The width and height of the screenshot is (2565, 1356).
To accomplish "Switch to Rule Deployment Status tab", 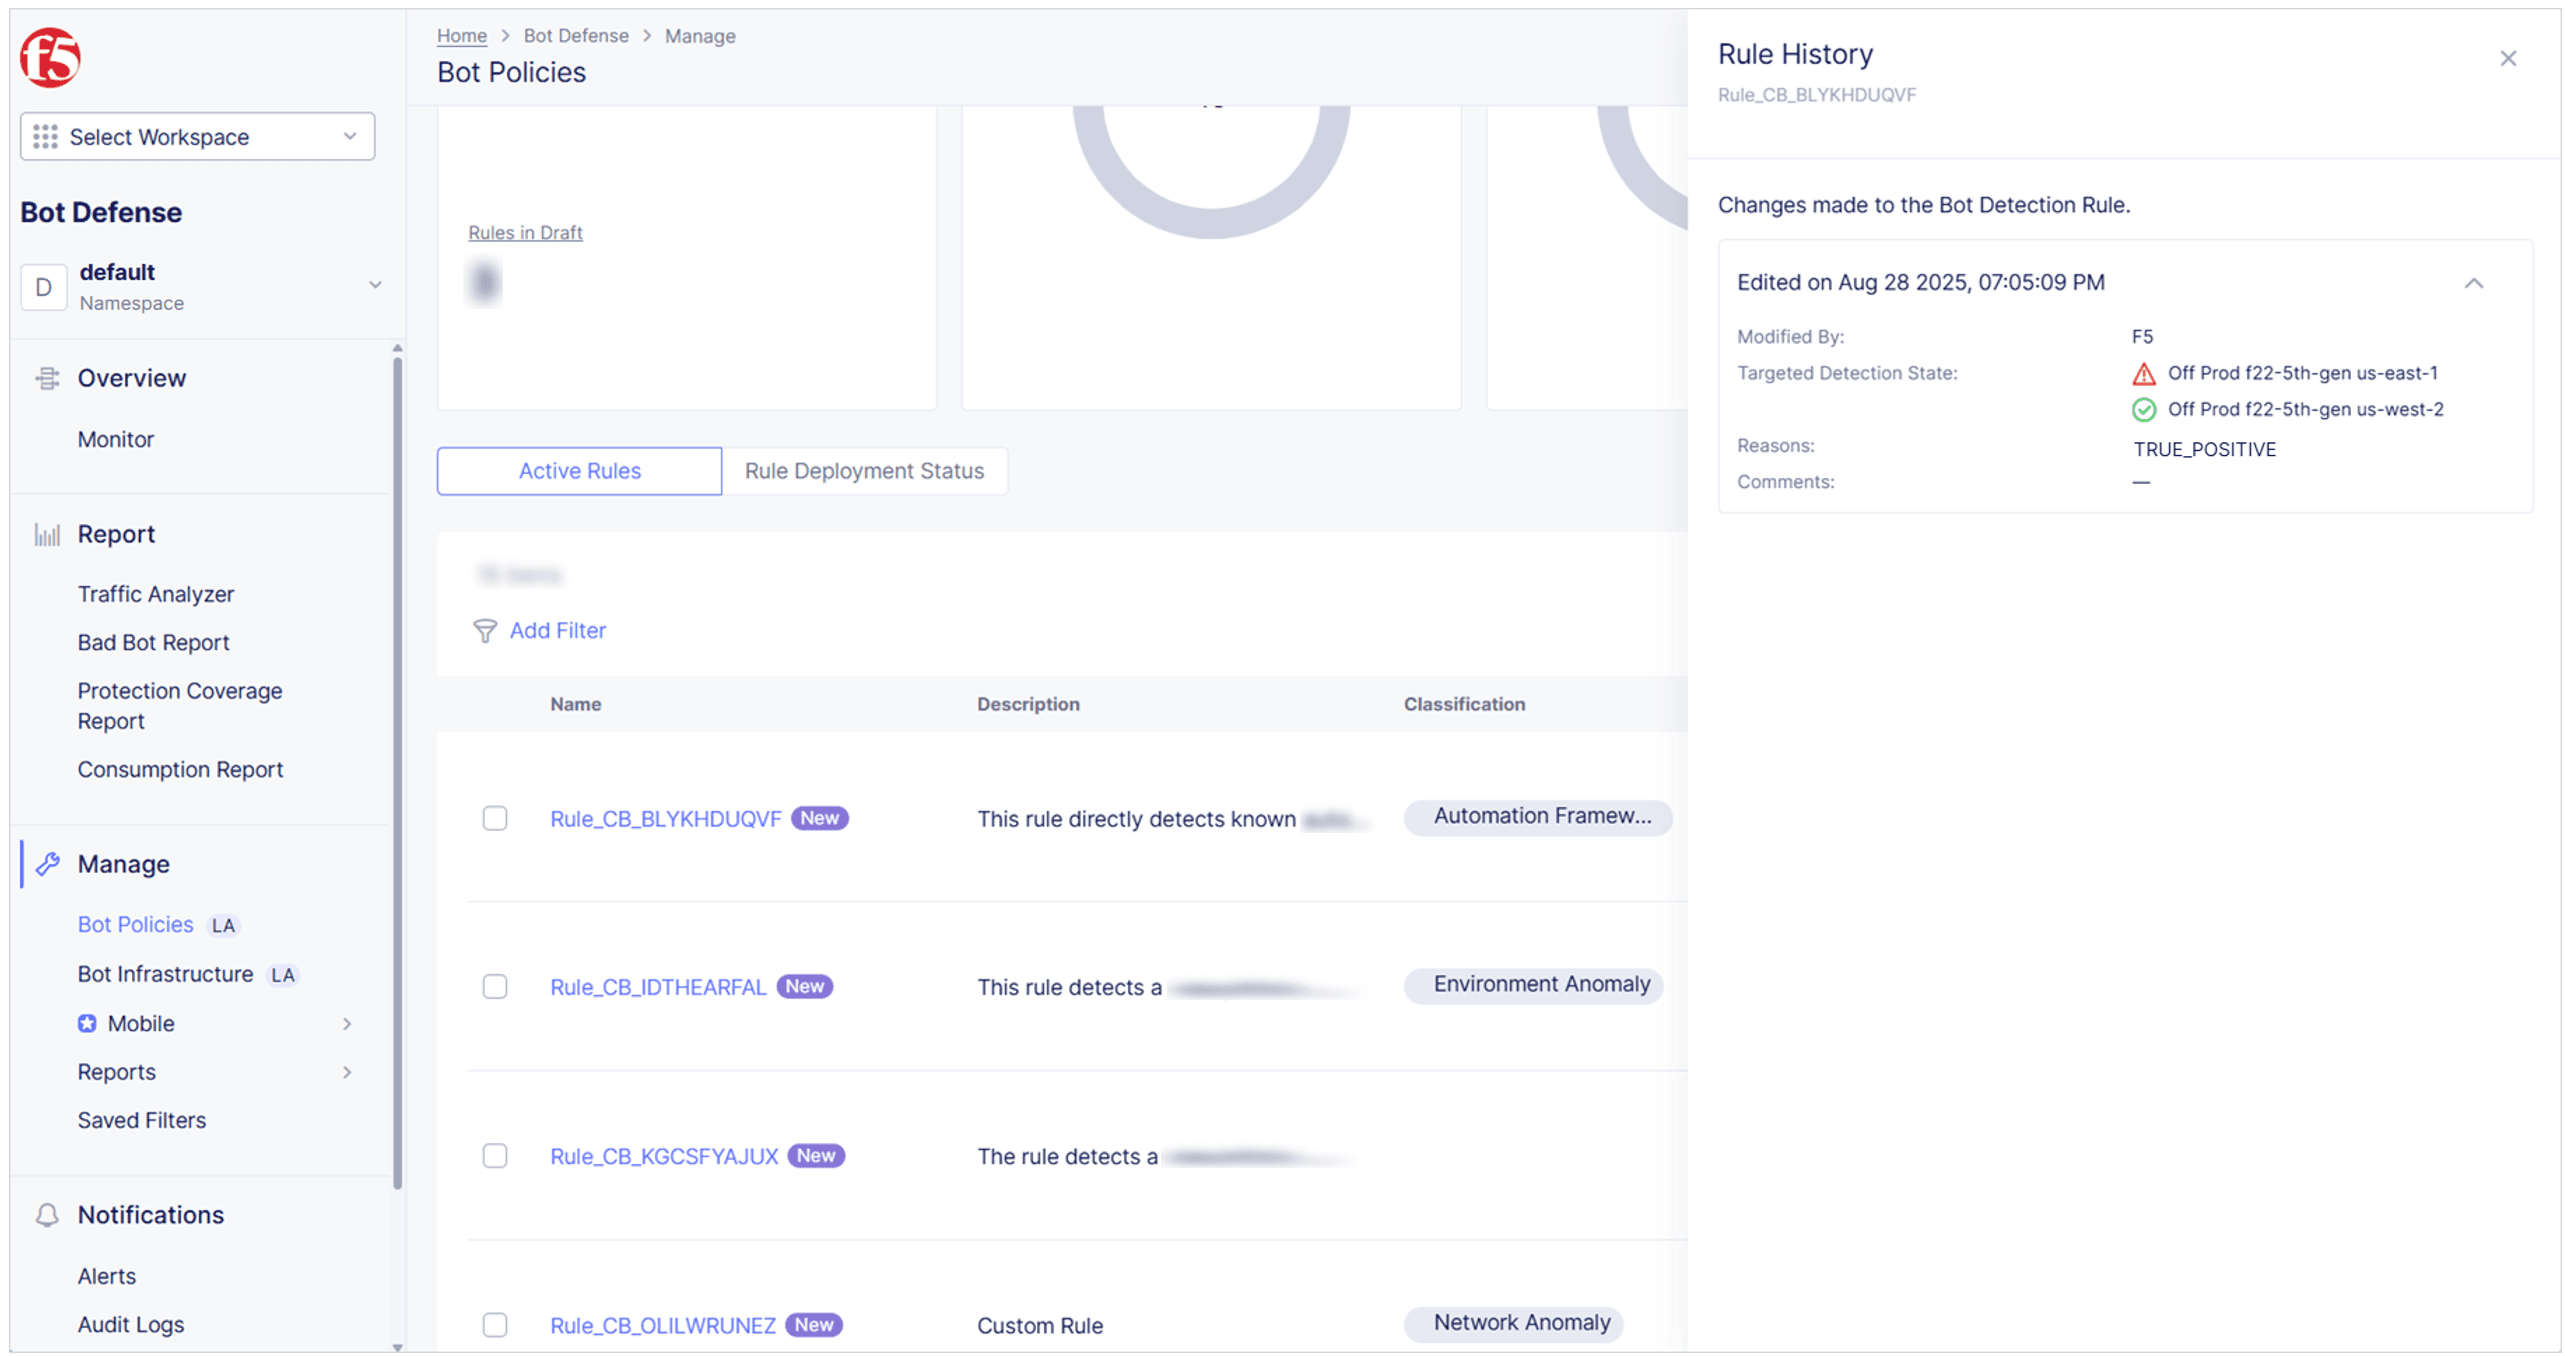I will point(863,471).
